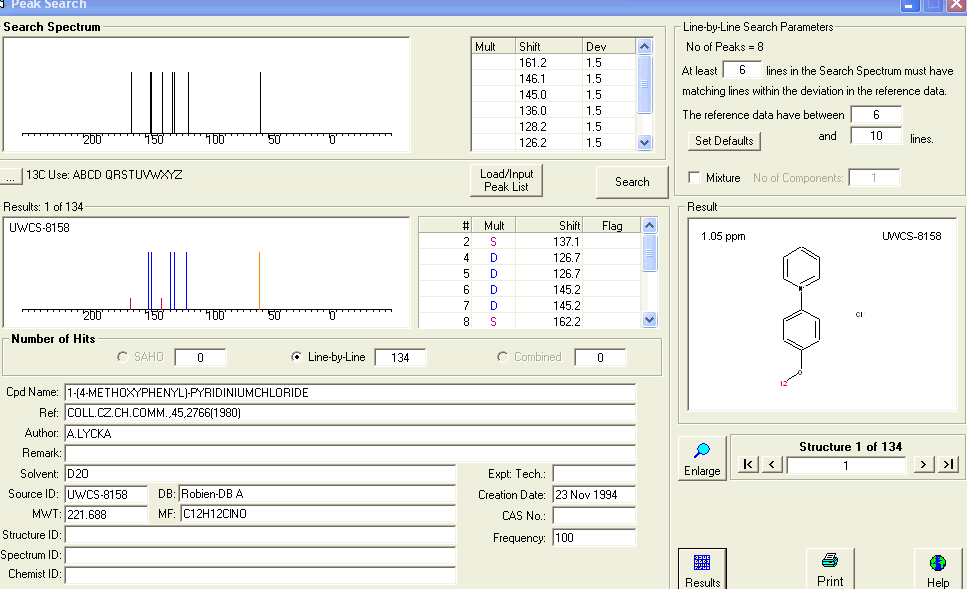Select the SAHO radio option

123,357
